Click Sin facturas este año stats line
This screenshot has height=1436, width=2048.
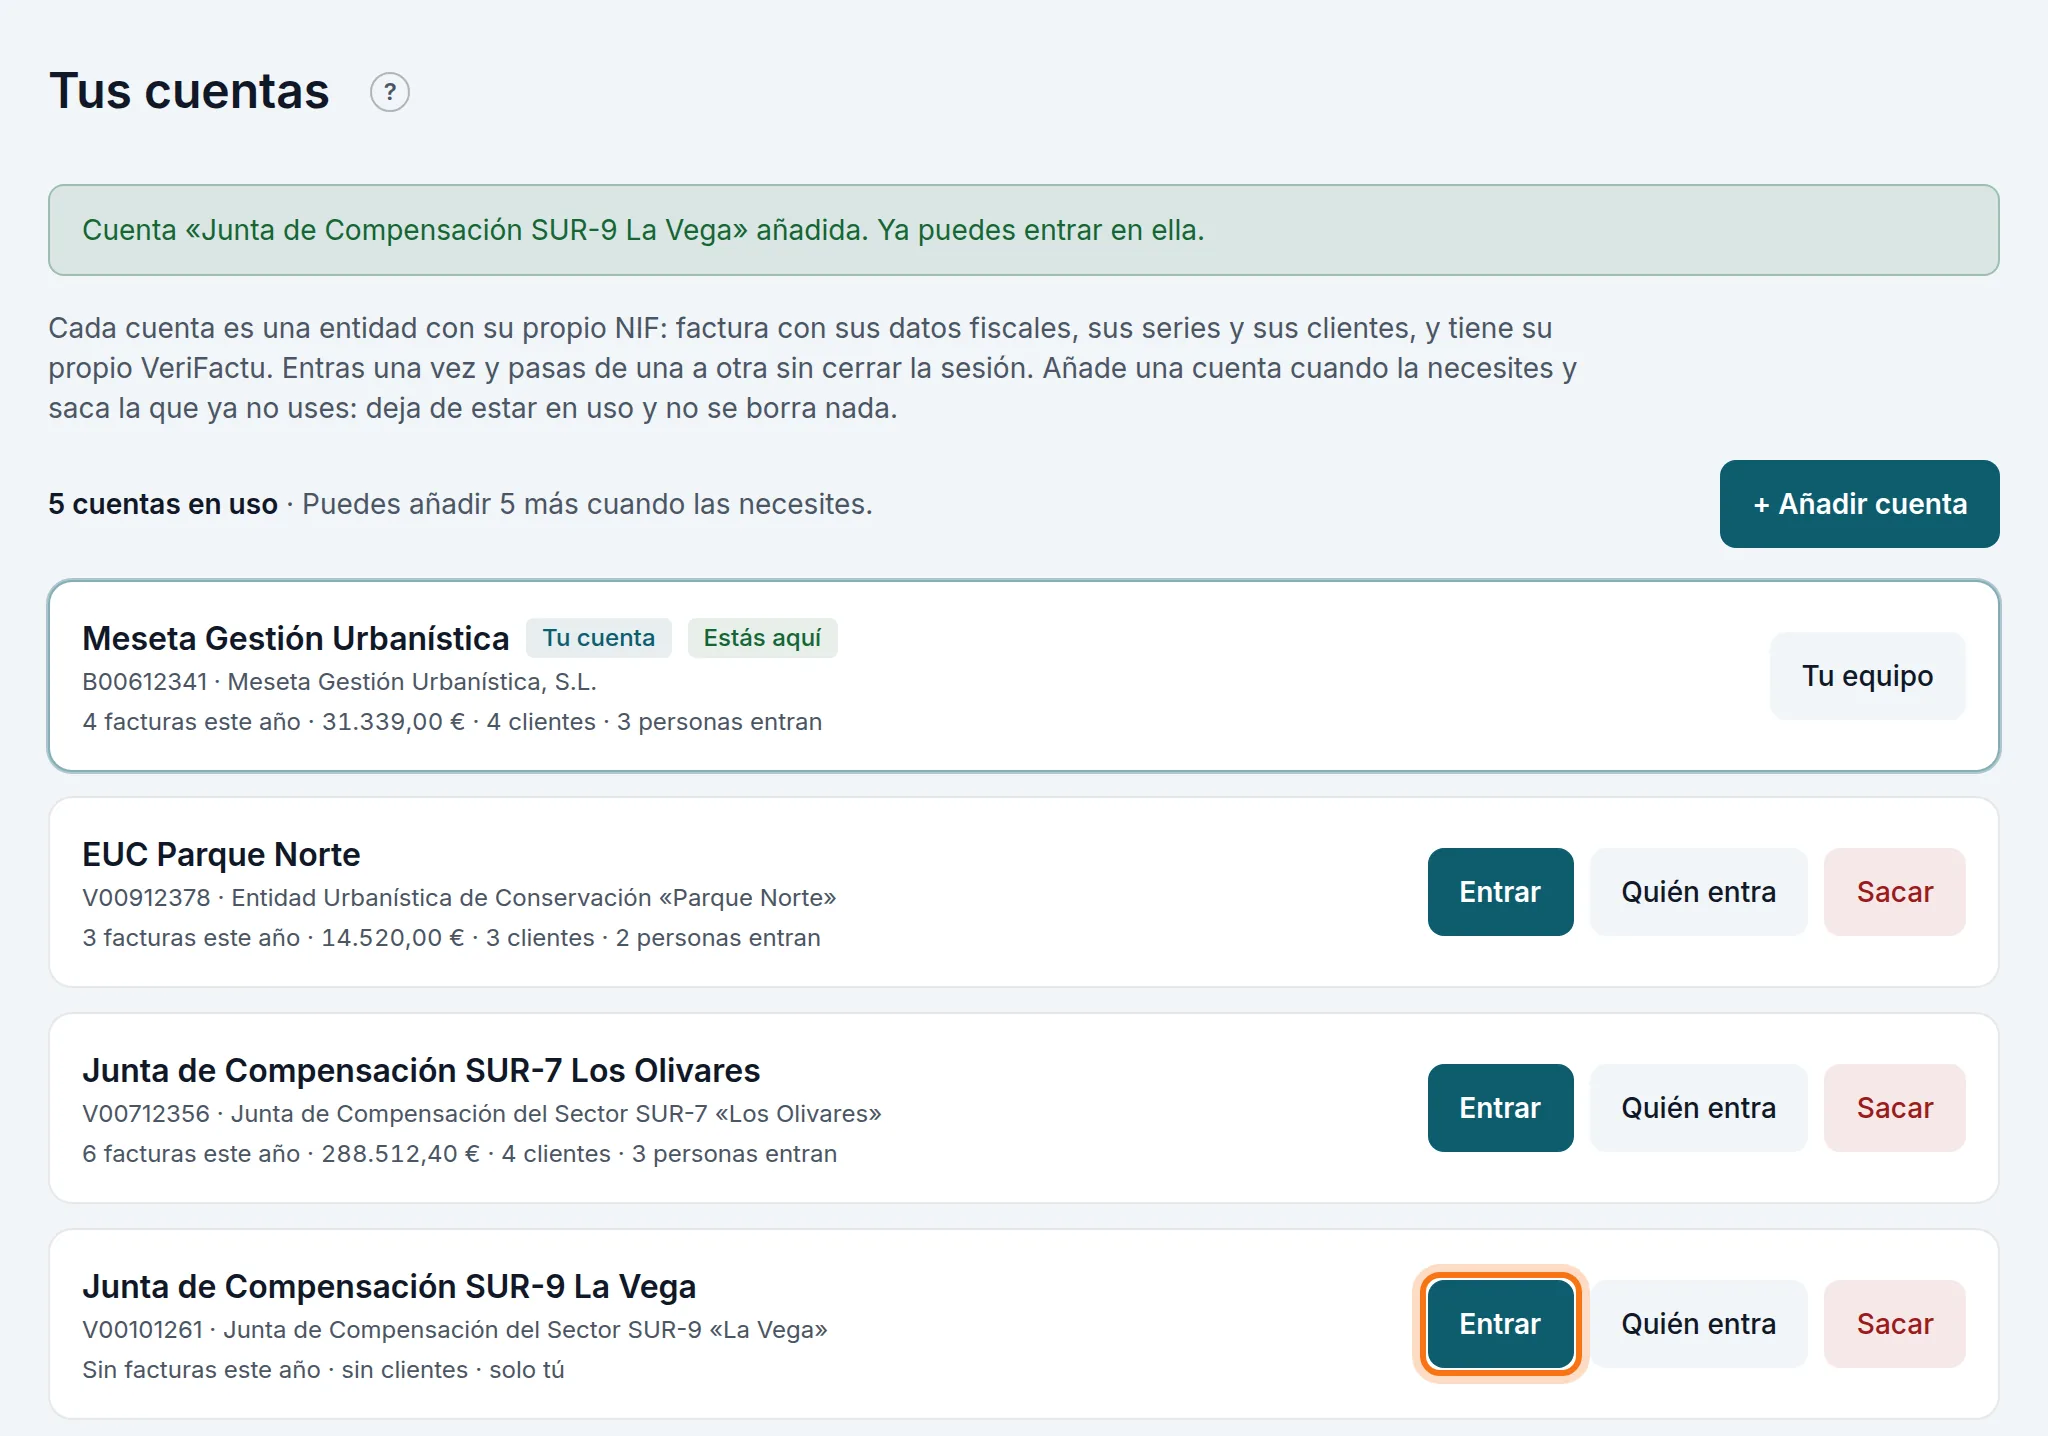[323, 1370]
